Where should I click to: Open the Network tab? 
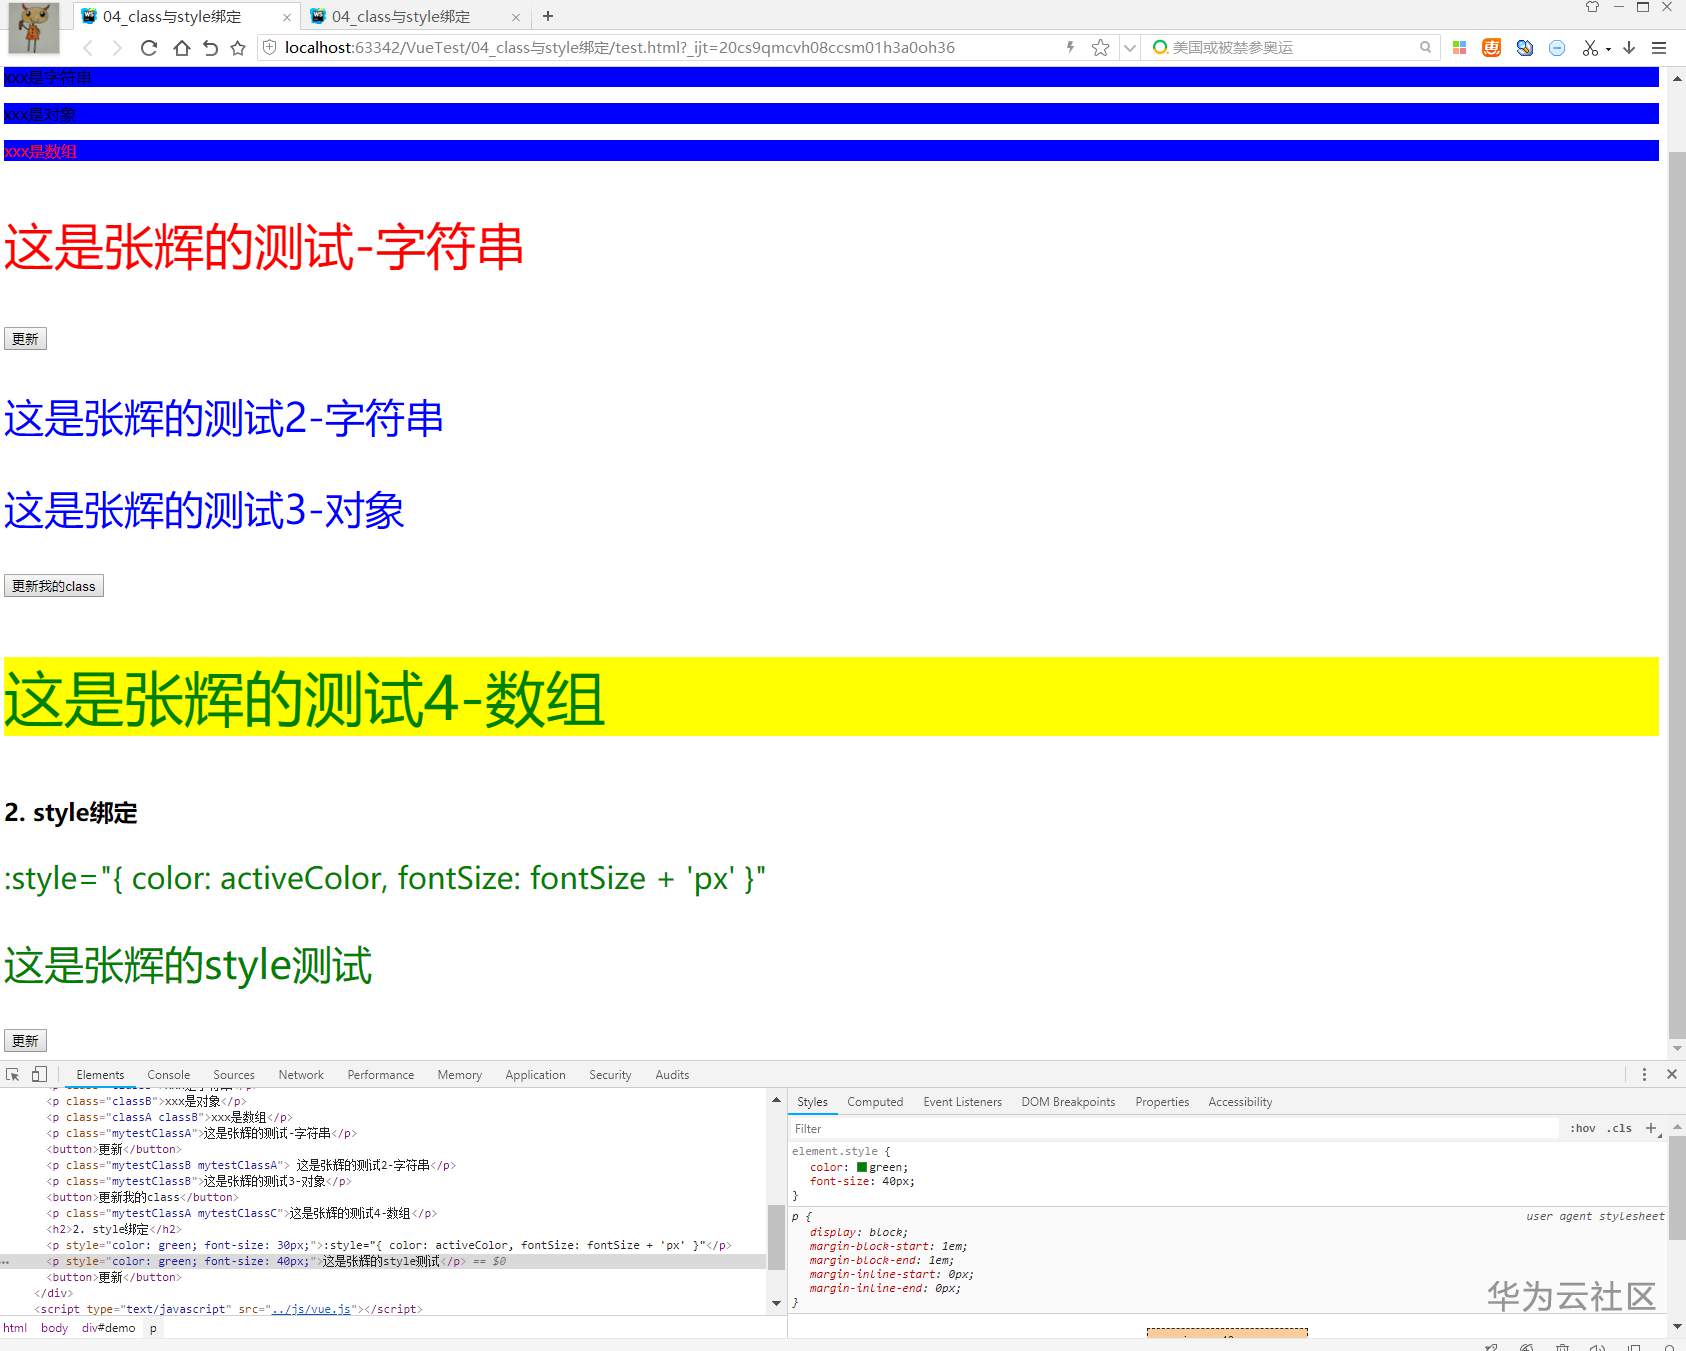click(x=301, y=1075)
